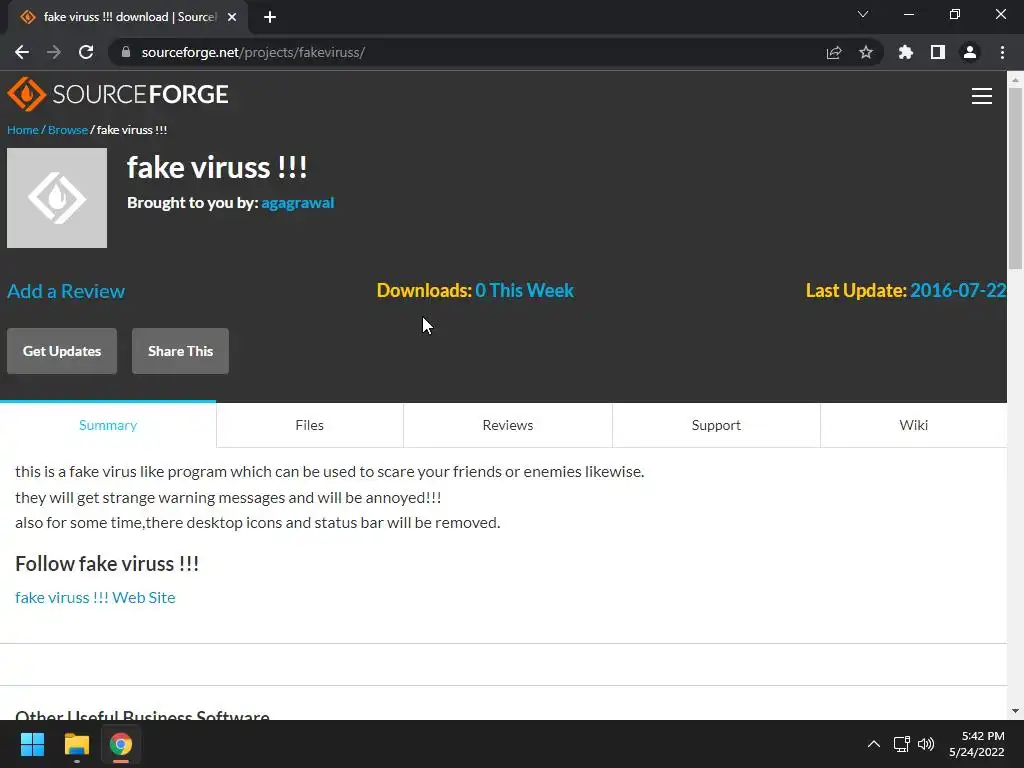The height and width of the screenshot is (768, 1024).
Task: Click the share page icon in address bar
Action: click(834, 52)
